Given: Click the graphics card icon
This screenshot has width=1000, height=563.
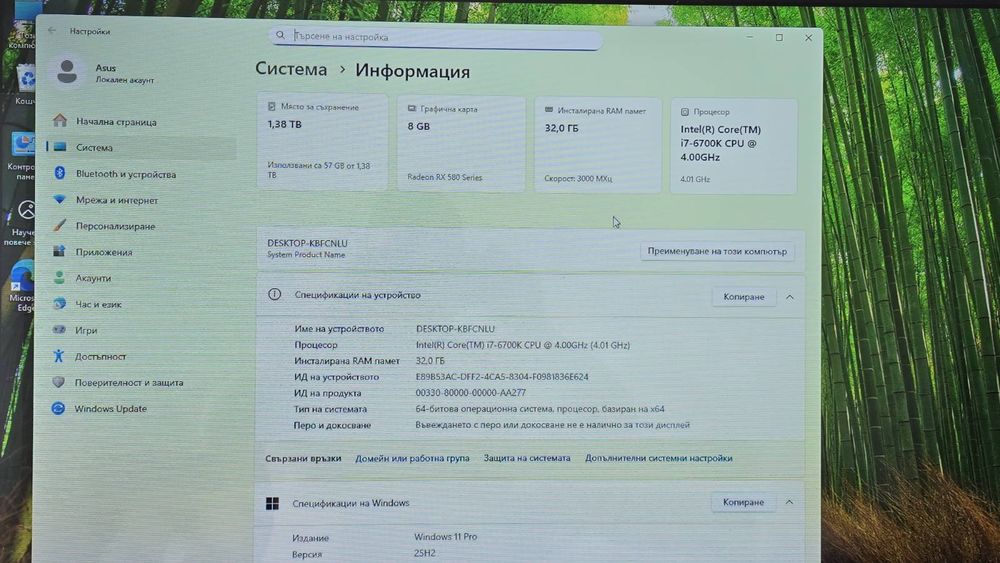Looking at the screenshot, I should [411, 108].
